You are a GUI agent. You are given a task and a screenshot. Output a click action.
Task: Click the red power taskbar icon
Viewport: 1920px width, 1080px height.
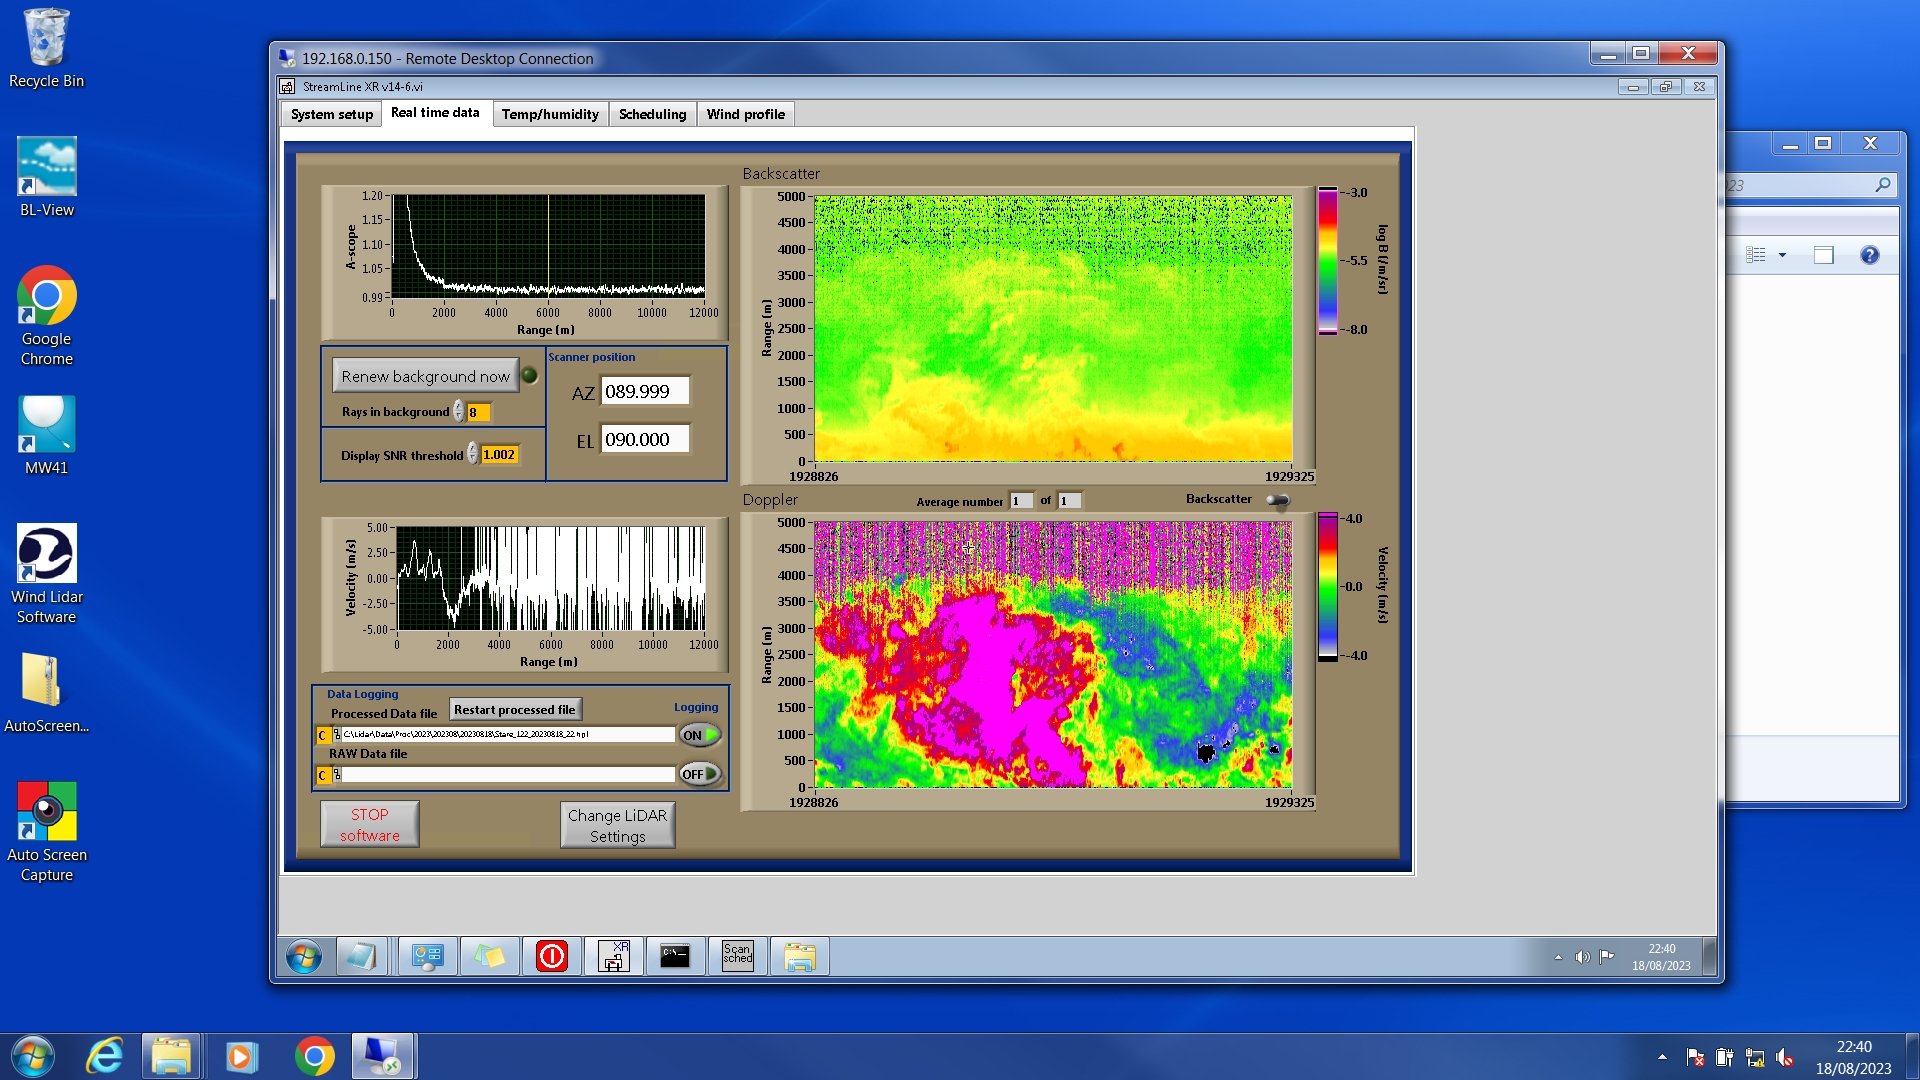[551, 956]
